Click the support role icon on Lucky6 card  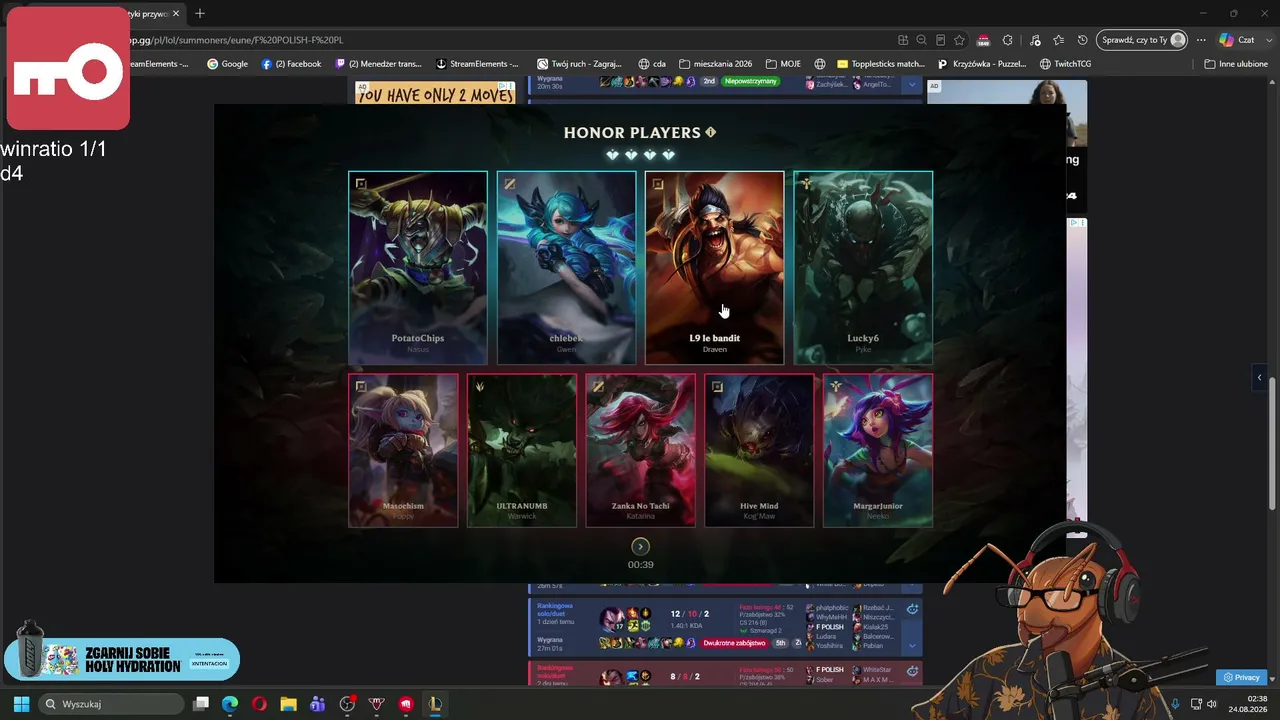(806, 184)
